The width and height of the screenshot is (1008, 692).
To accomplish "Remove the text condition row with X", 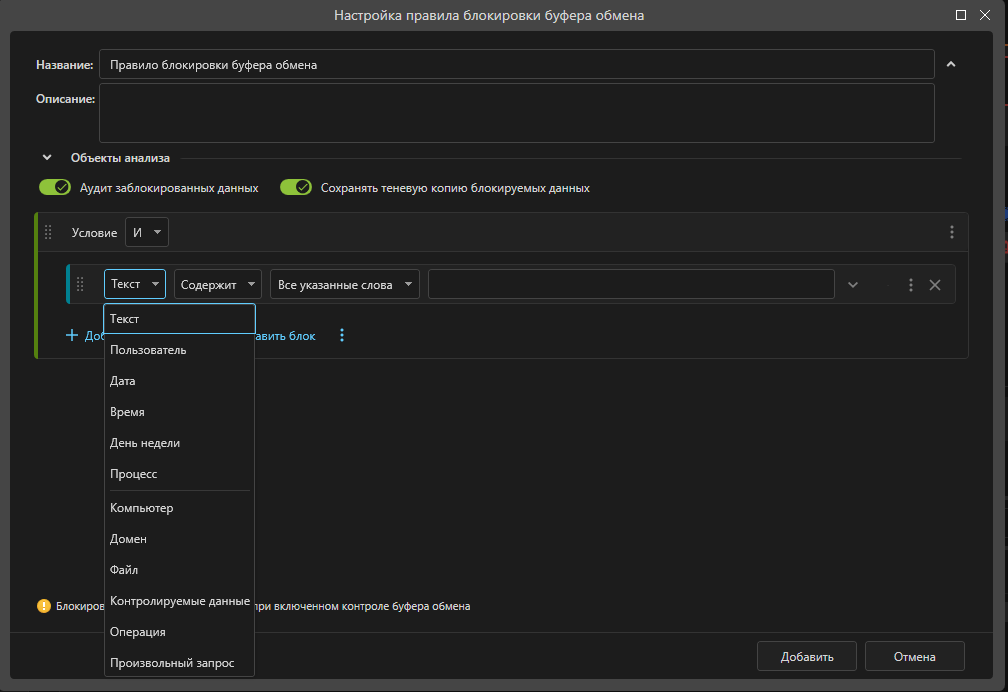I will click(x=935, y=285).
